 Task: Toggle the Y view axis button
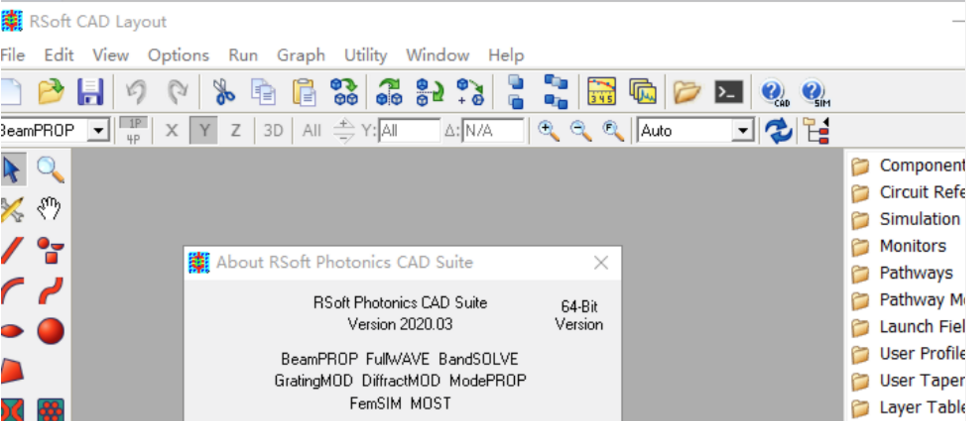pyautogui.click(x=205, y=131)
